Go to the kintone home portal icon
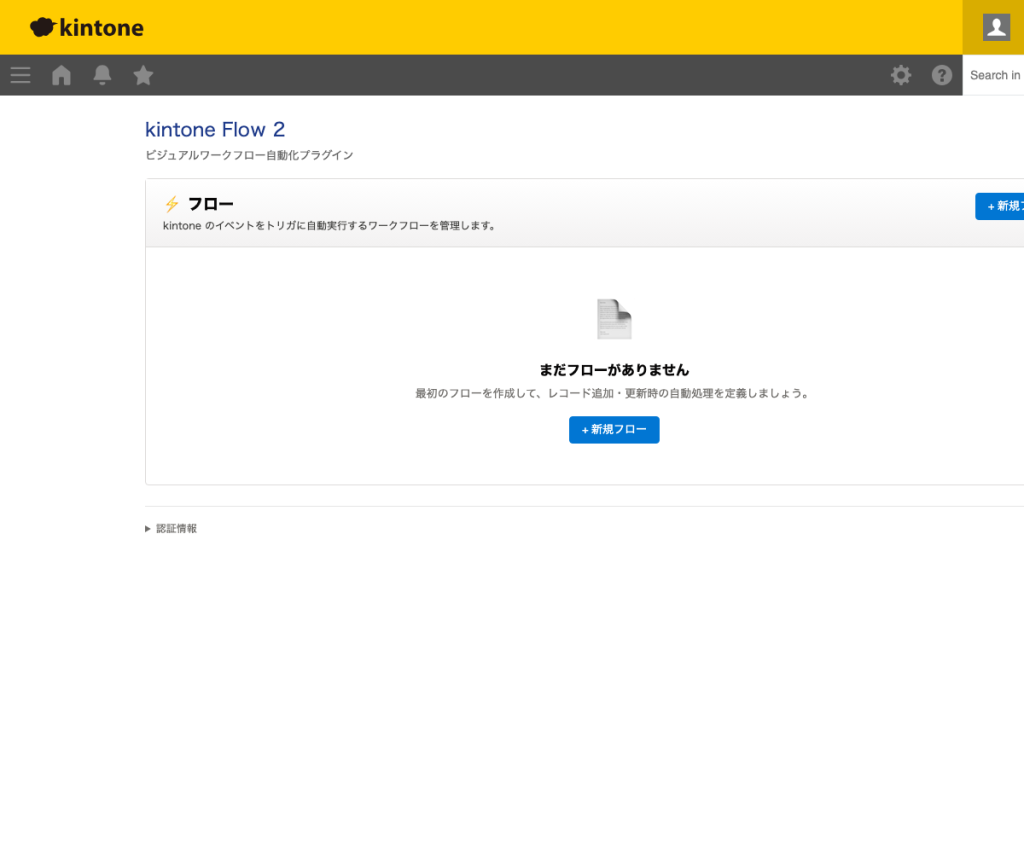 click(61, 75)
